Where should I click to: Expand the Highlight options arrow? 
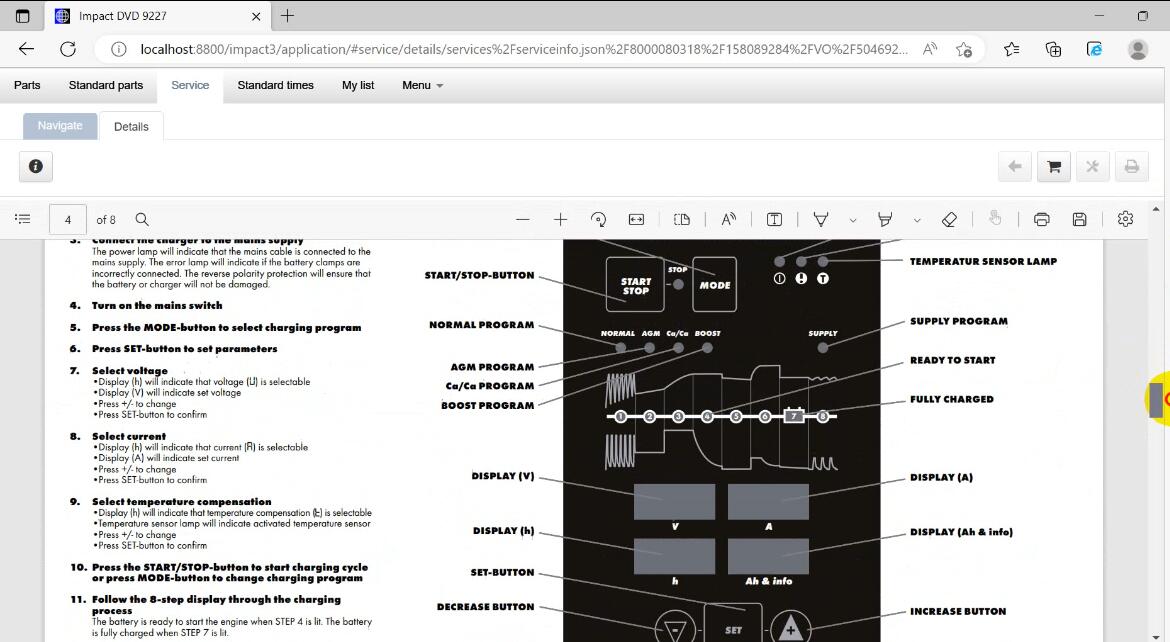coord(916,220)
